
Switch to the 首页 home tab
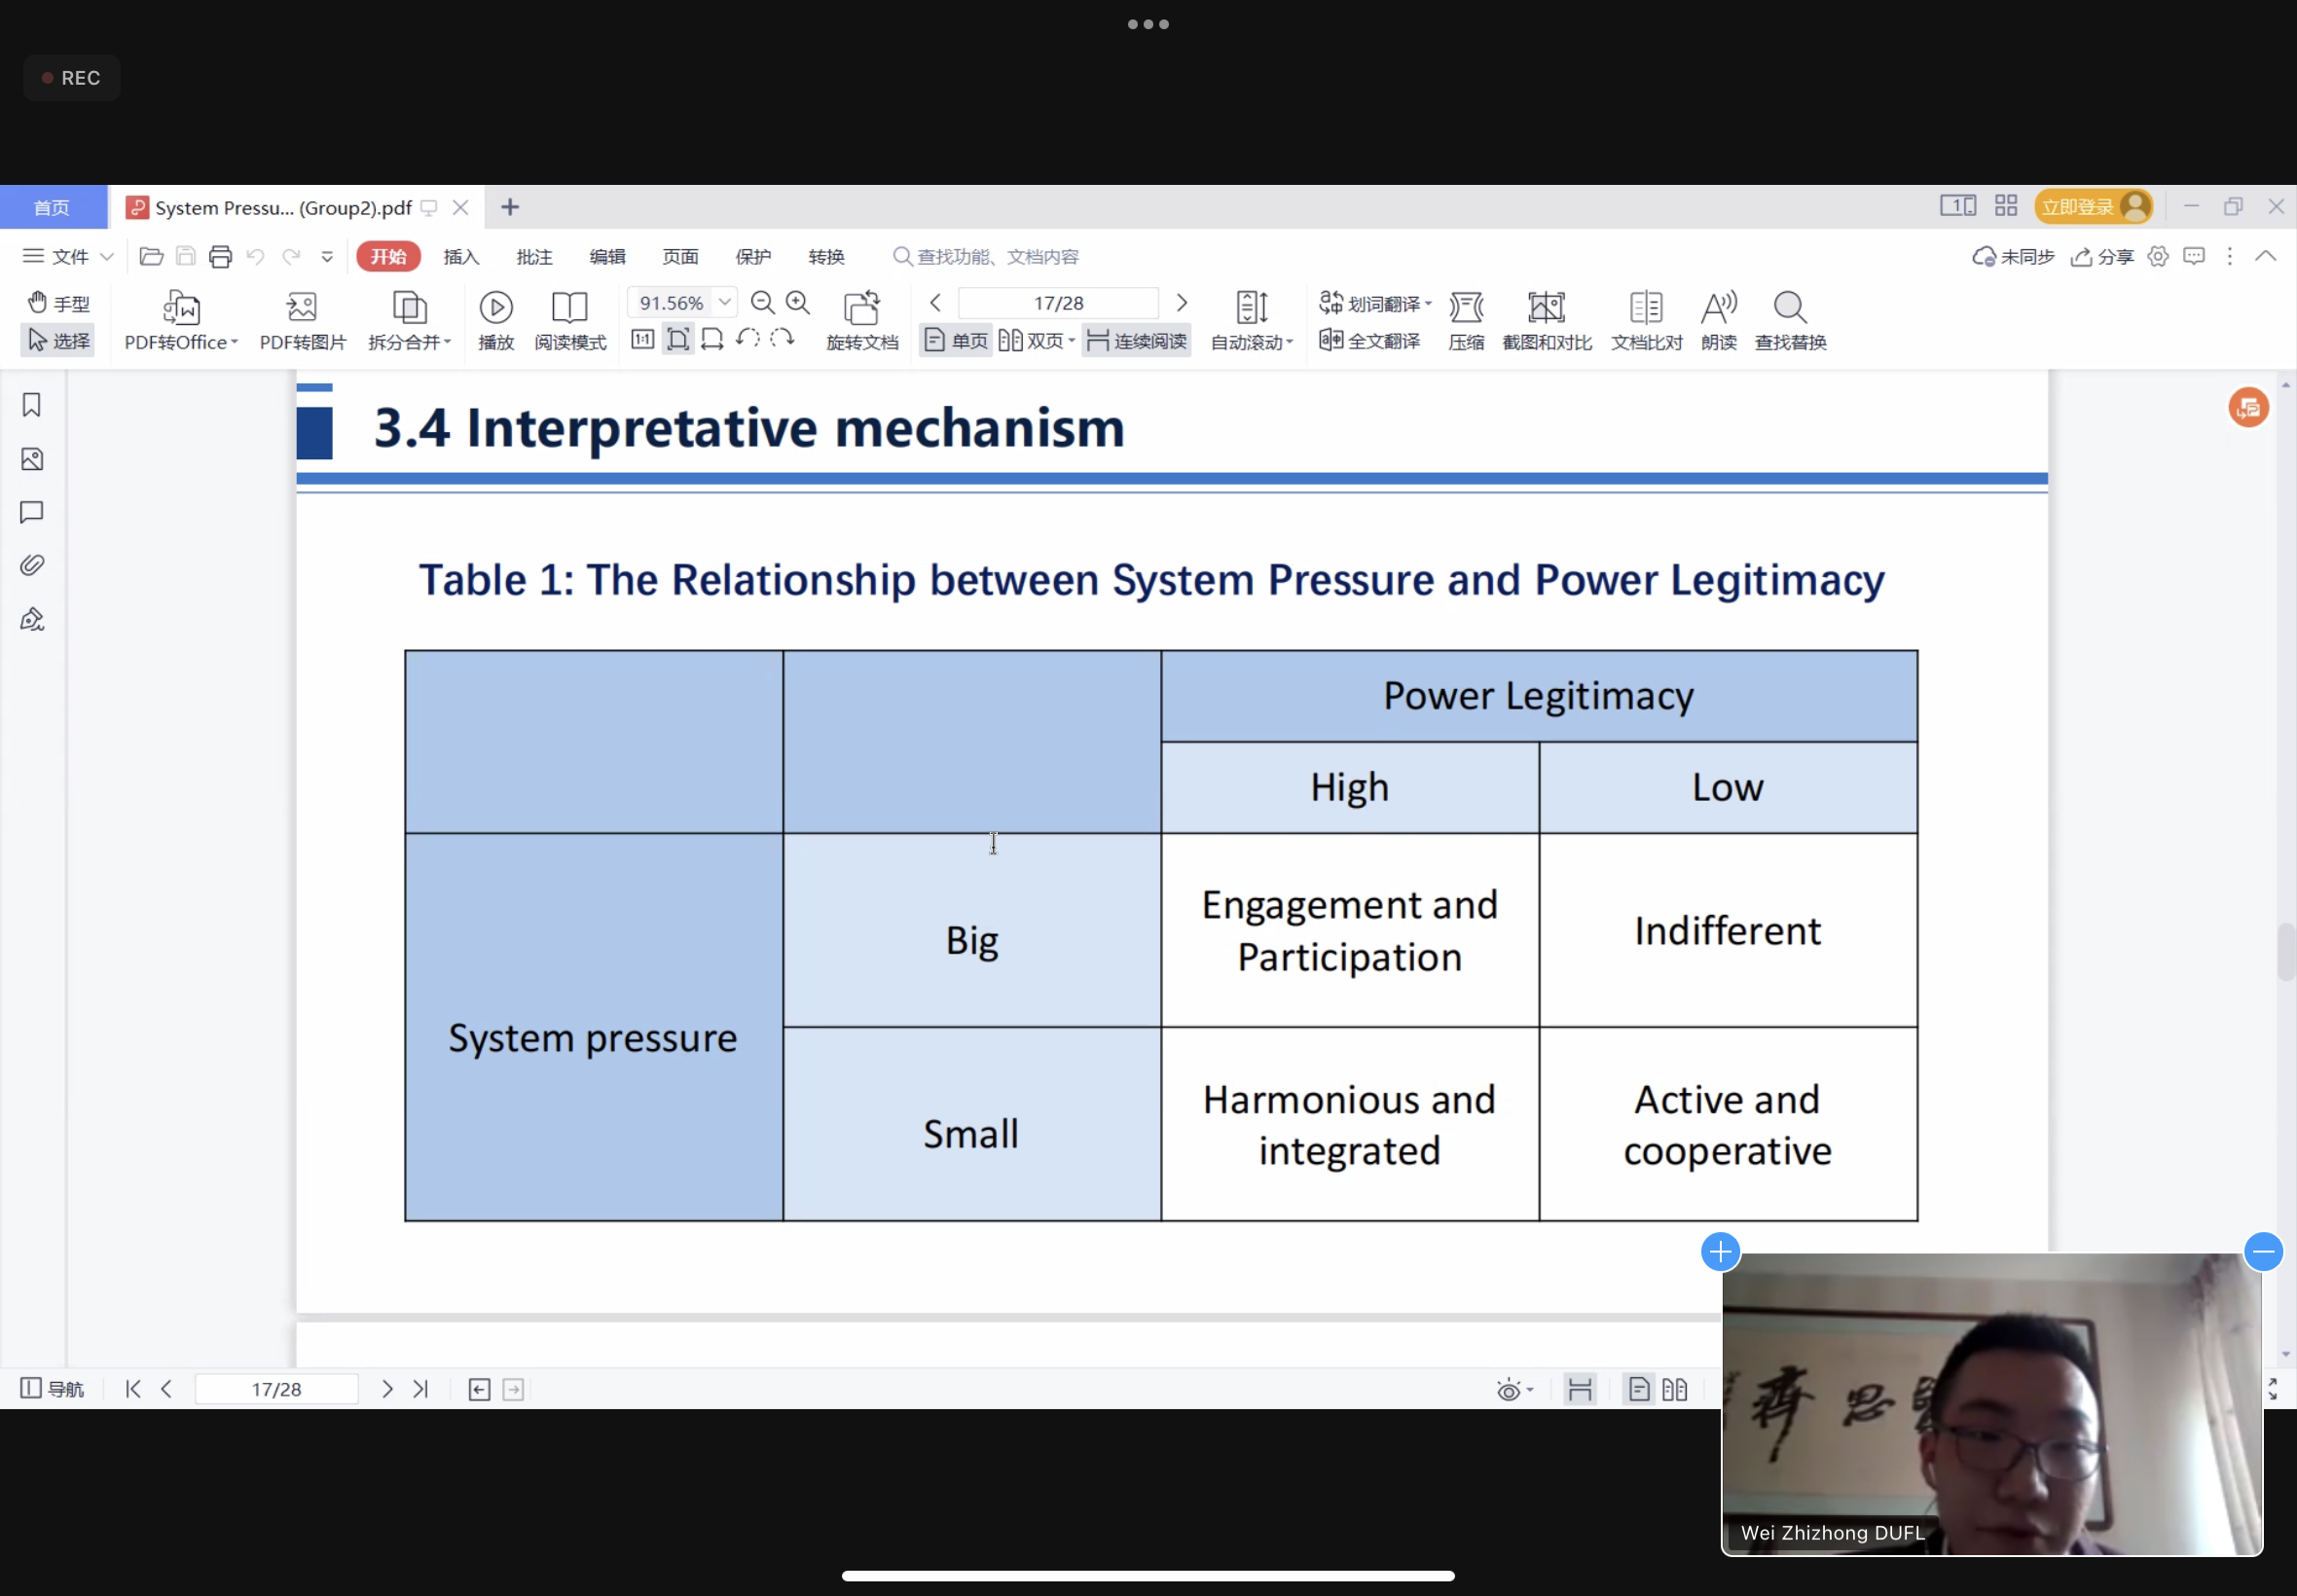pyautogui.click(x=52, y=207)
